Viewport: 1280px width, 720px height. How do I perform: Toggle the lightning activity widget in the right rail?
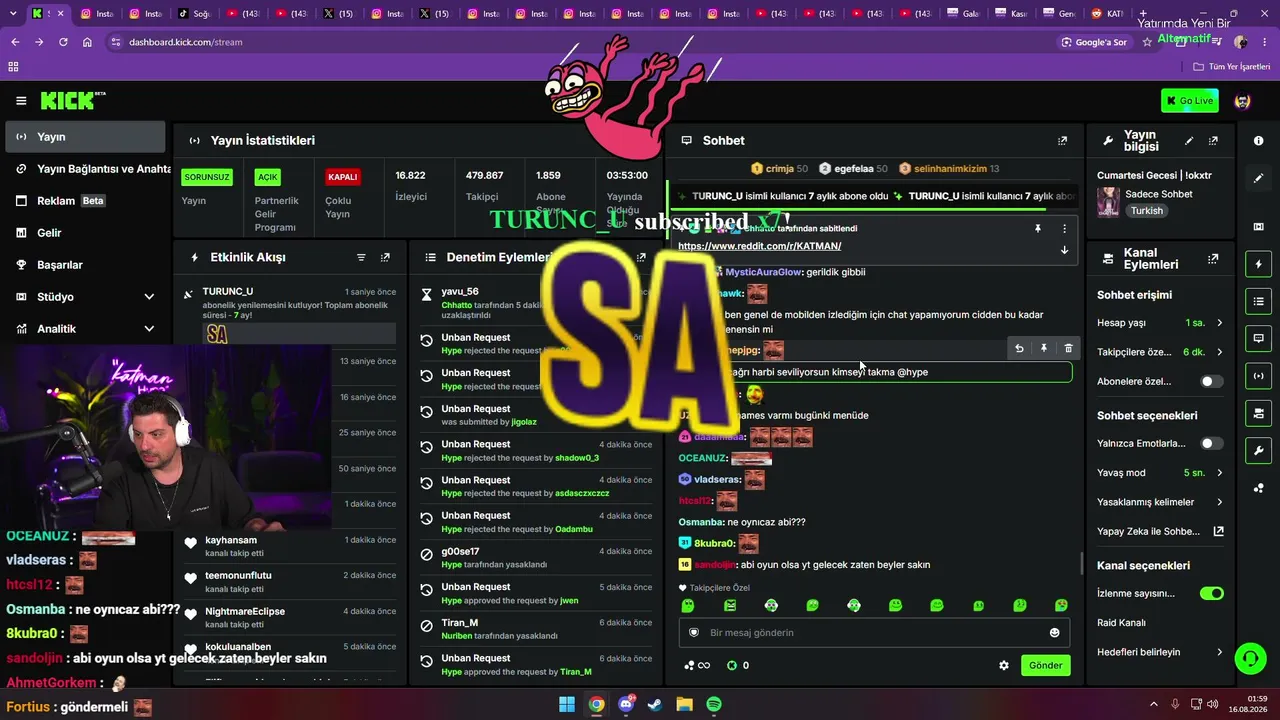[1258, 264]
